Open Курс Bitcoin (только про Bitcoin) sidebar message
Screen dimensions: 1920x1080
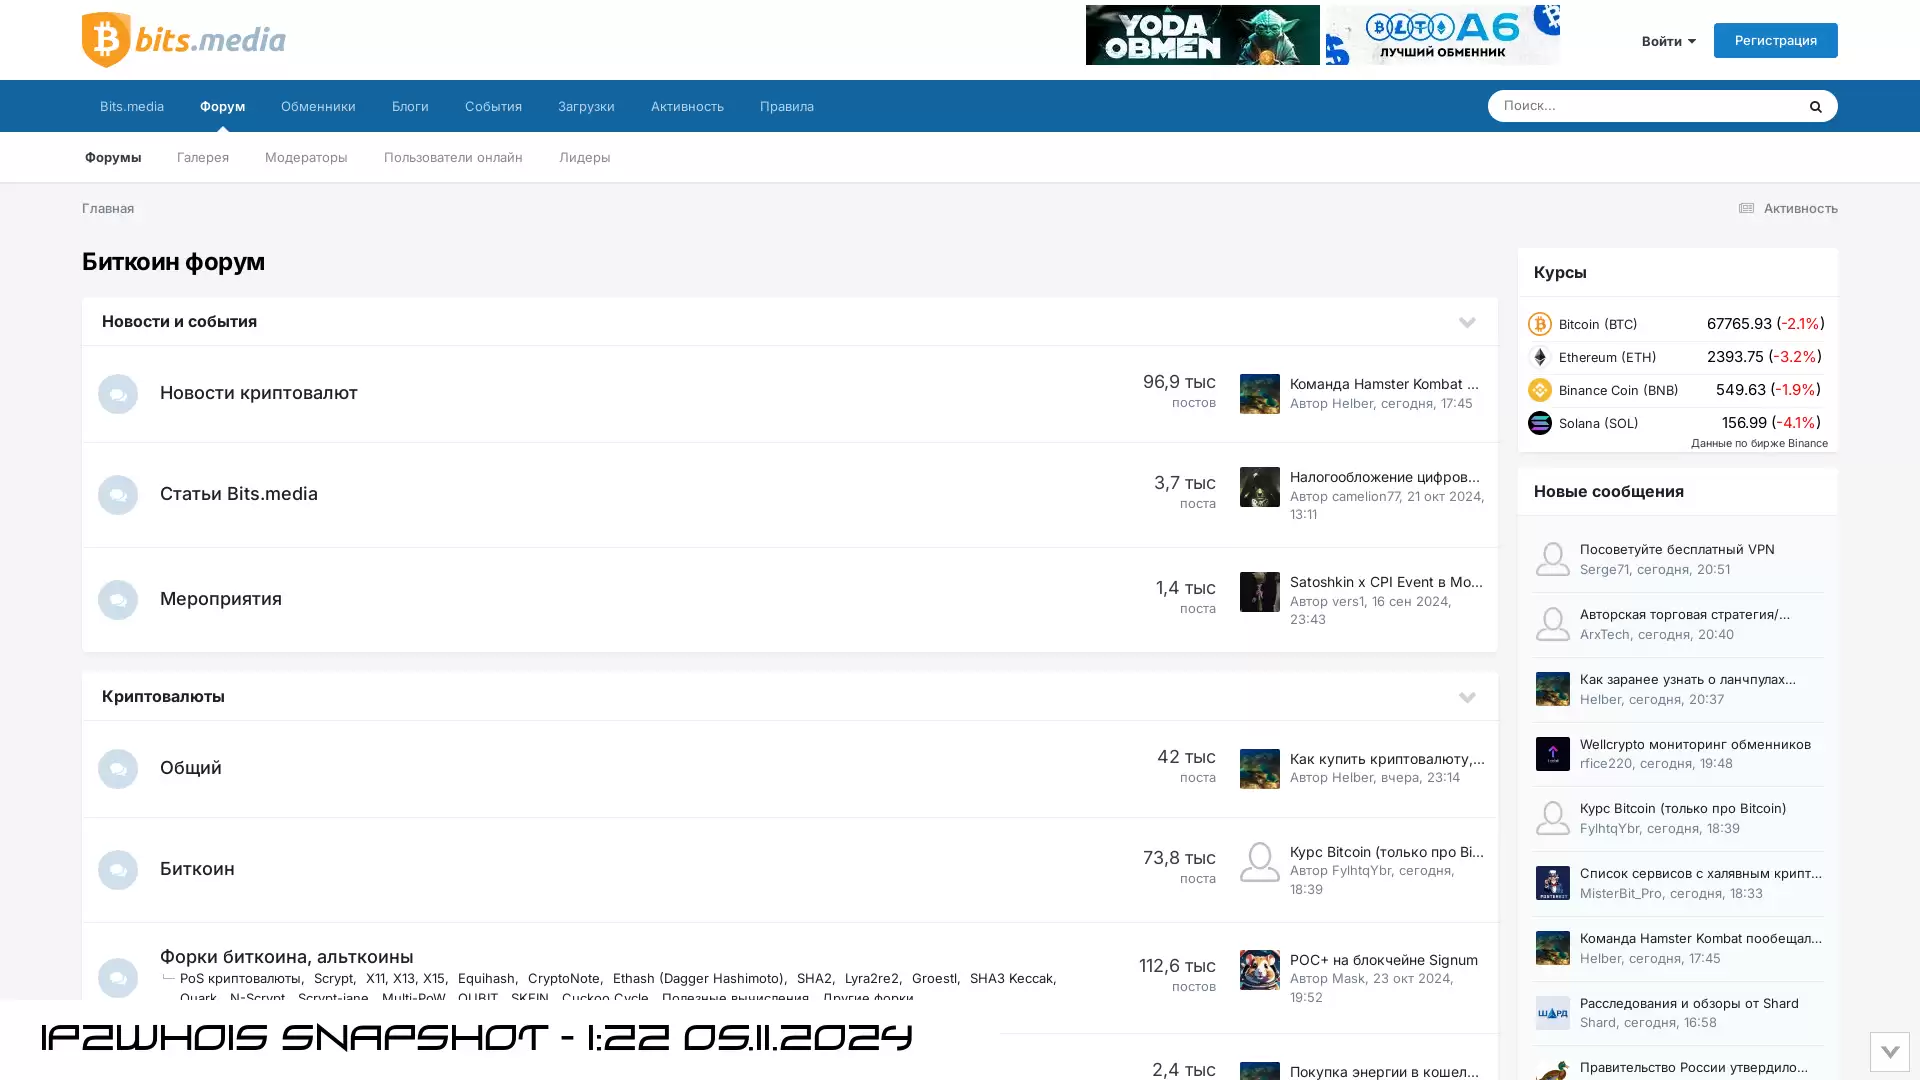click(x=1683, y=809)
